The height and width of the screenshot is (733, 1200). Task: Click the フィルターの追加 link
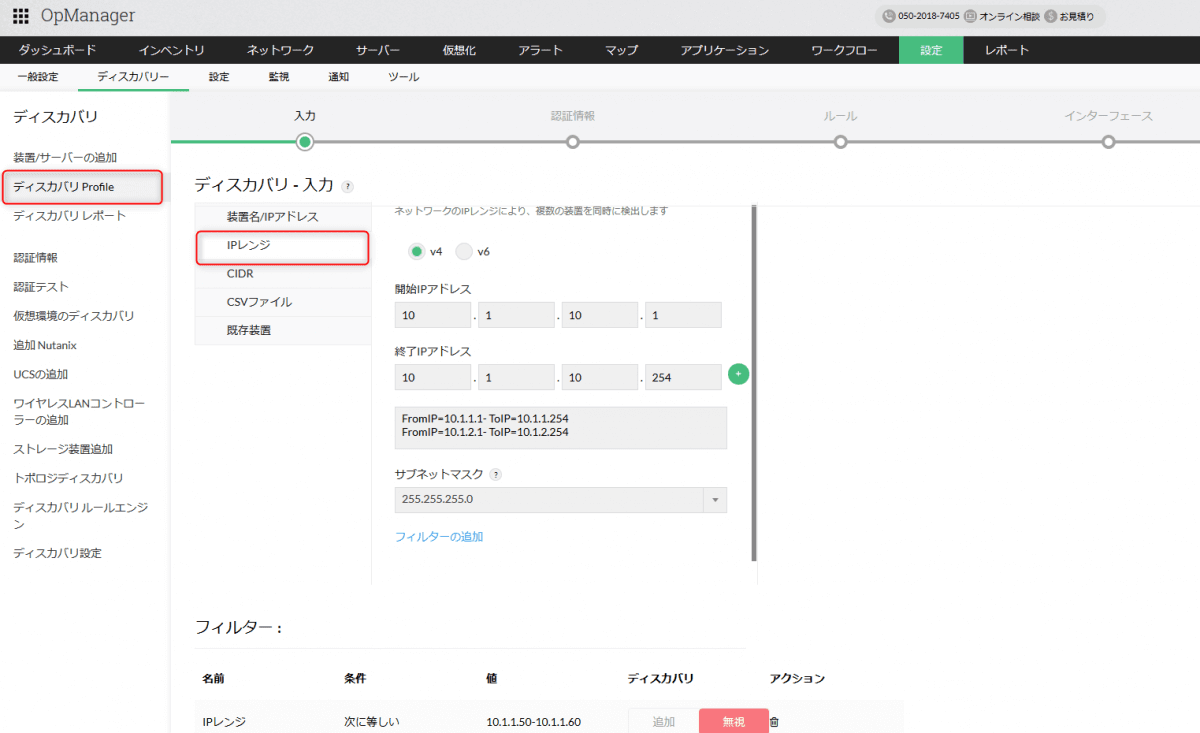439,537
